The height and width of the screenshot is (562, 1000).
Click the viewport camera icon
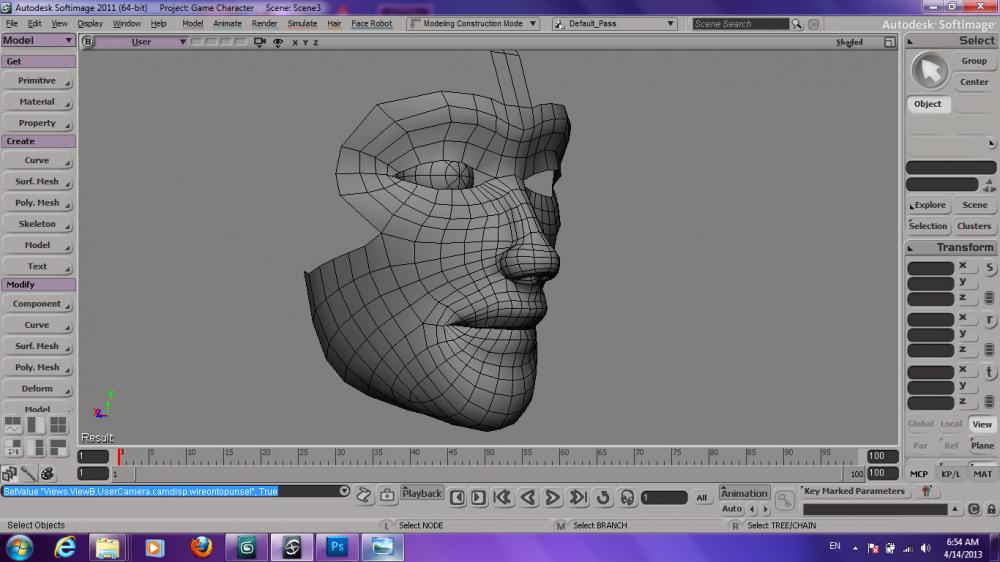[260, 42]
